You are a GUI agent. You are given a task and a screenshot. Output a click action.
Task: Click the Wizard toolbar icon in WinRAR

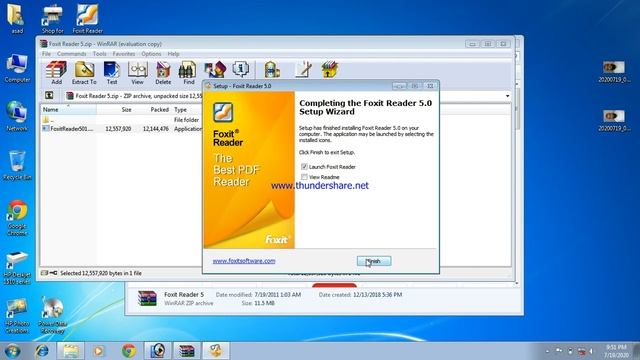215,69
